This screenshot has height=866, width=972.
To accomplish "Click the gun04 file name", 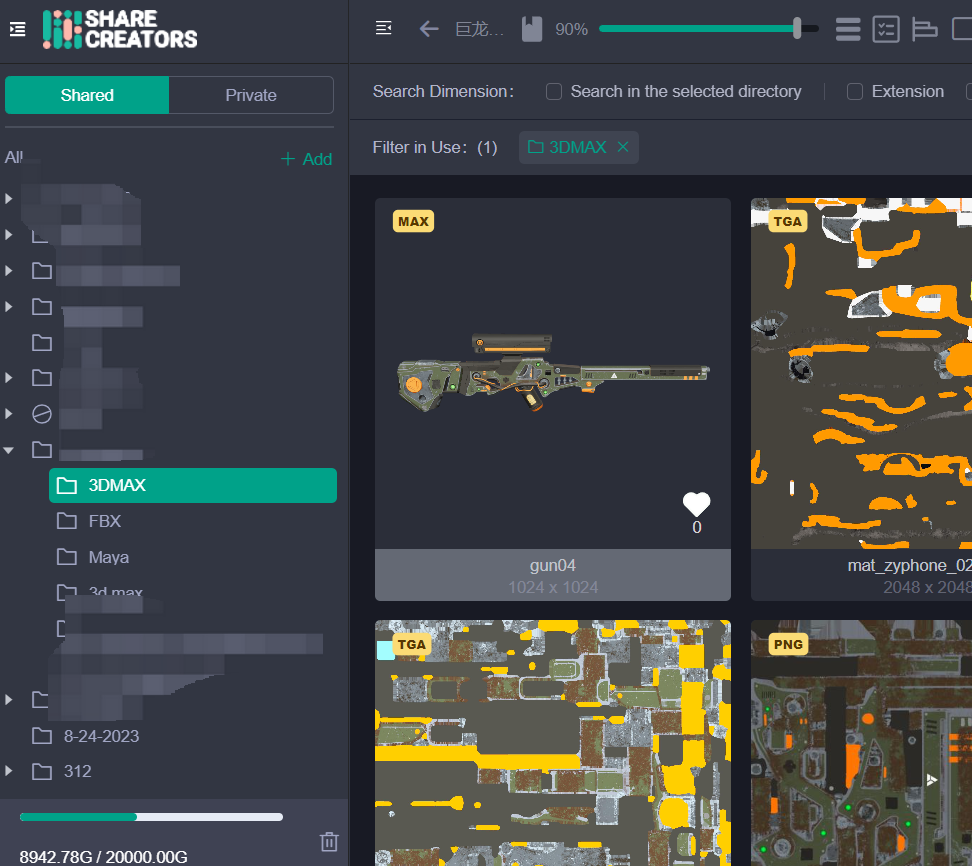I will click(553, 565).
